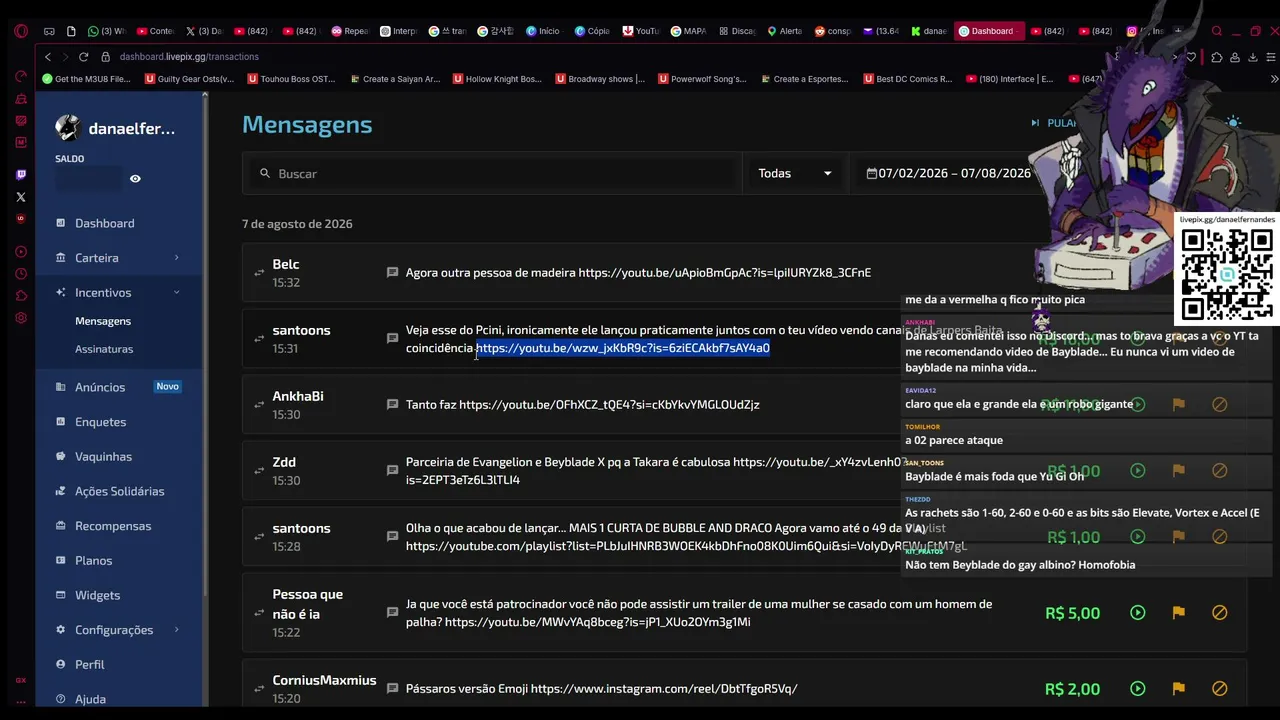Click the Enquetes poll icon
Screen dimensions: 1280x720
pyautogui.click(x=61, y=422)
